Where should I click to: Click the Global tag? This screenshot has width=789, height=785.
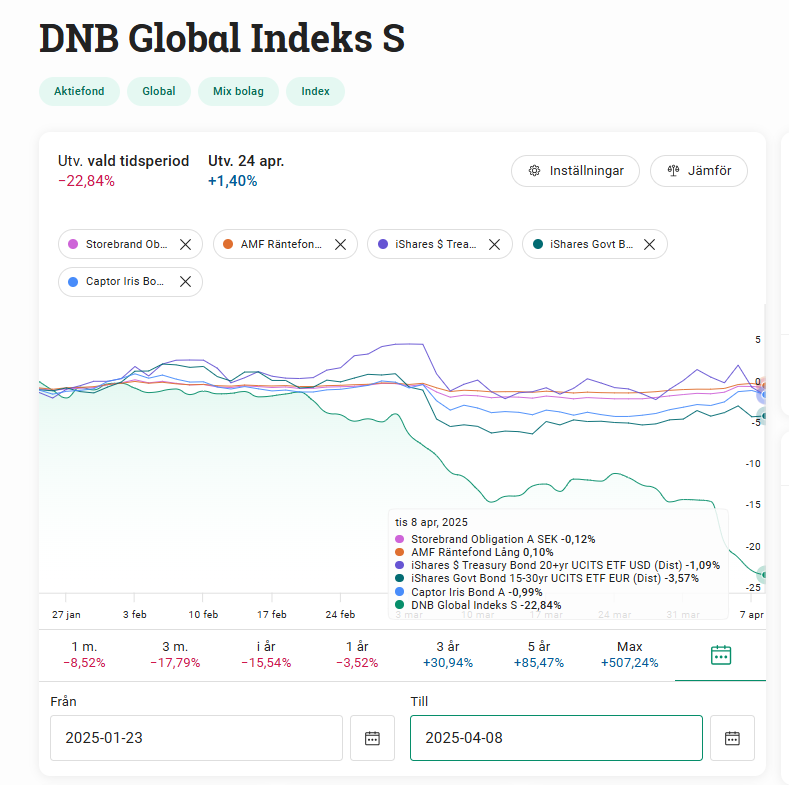pyautogui.click(x=159, y=91)
